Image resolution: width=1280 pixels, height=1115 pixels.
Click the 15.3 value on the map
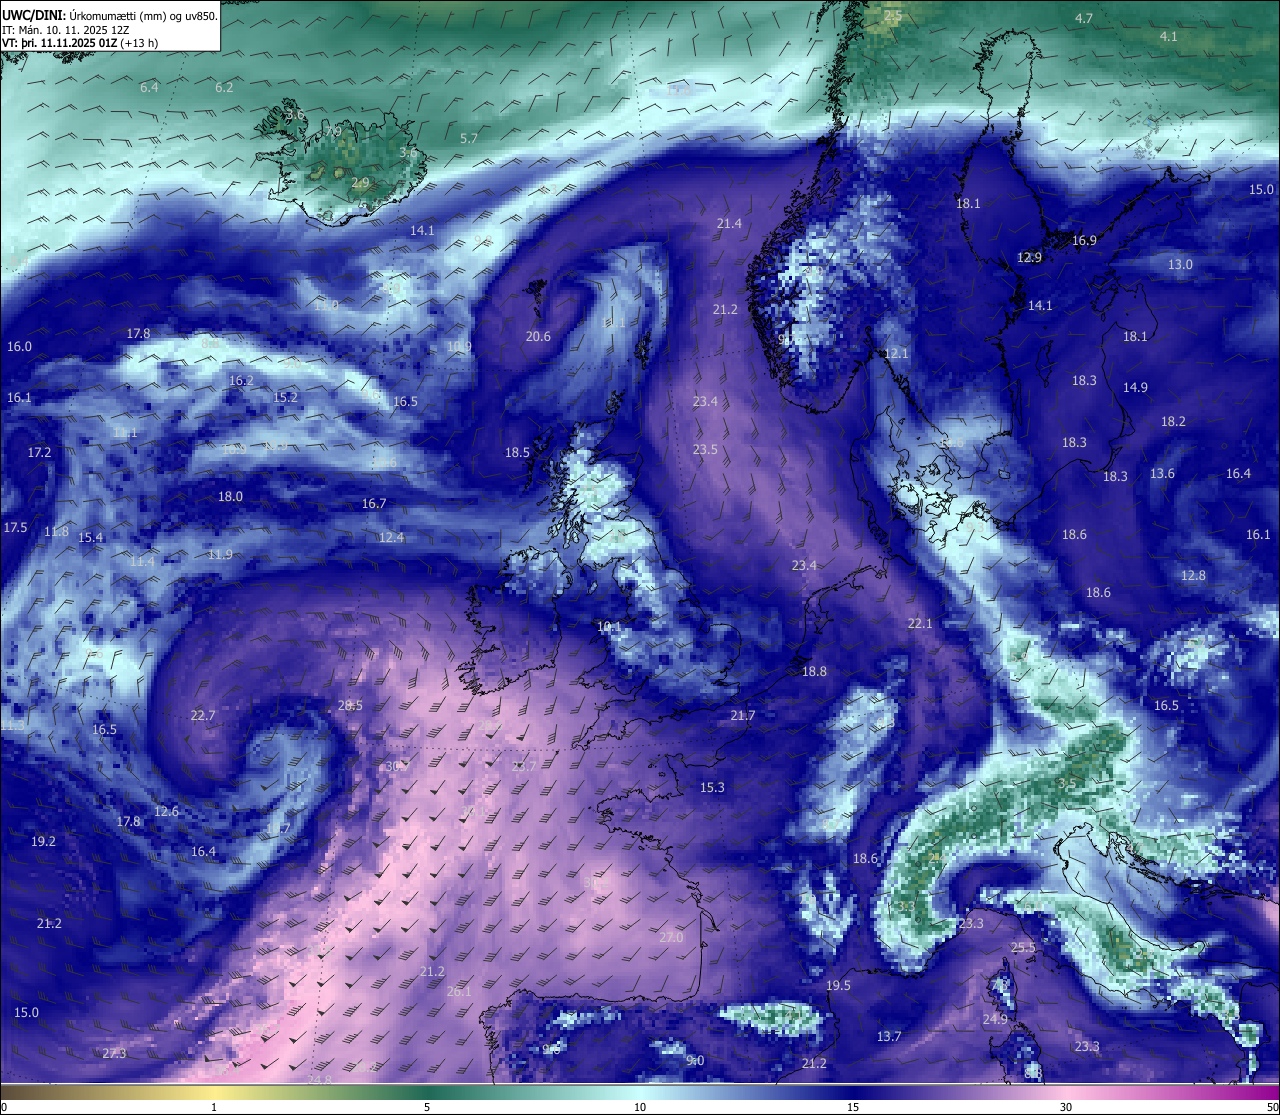tap(712, 788)
